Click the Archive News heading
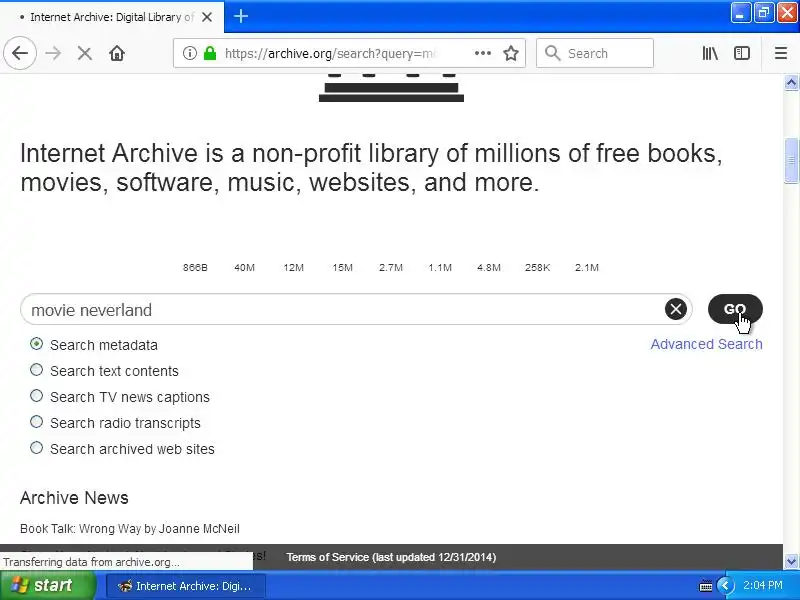800x600 pixels. [x=74, y=498]
